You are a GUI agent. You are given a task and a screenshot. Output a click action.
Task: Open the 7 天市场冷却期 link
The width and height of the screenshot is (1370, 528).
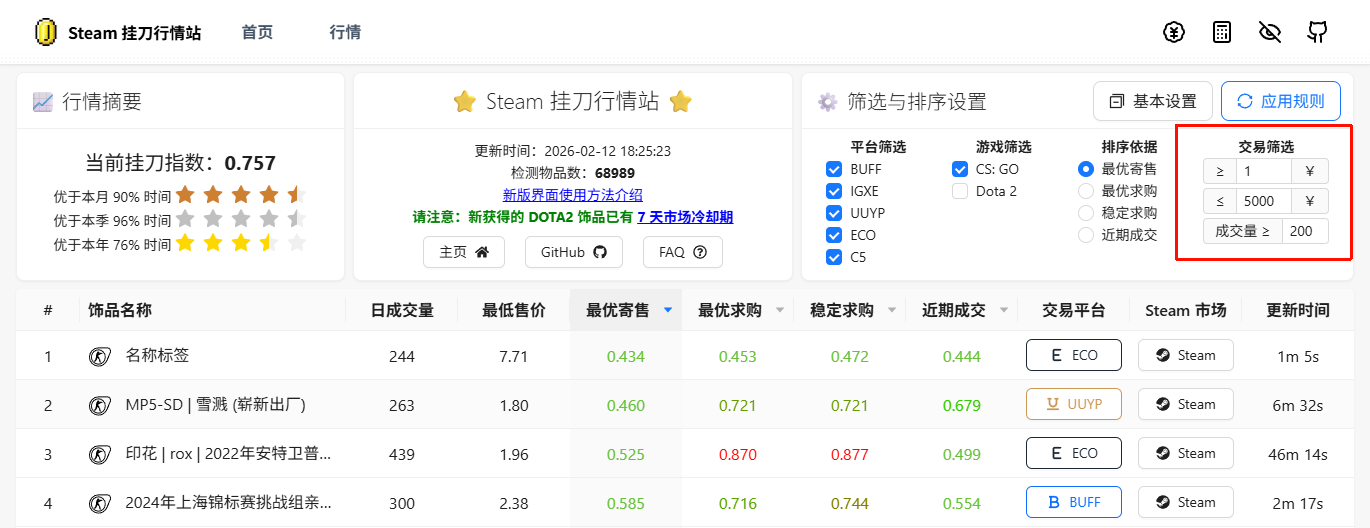(685, 217)
